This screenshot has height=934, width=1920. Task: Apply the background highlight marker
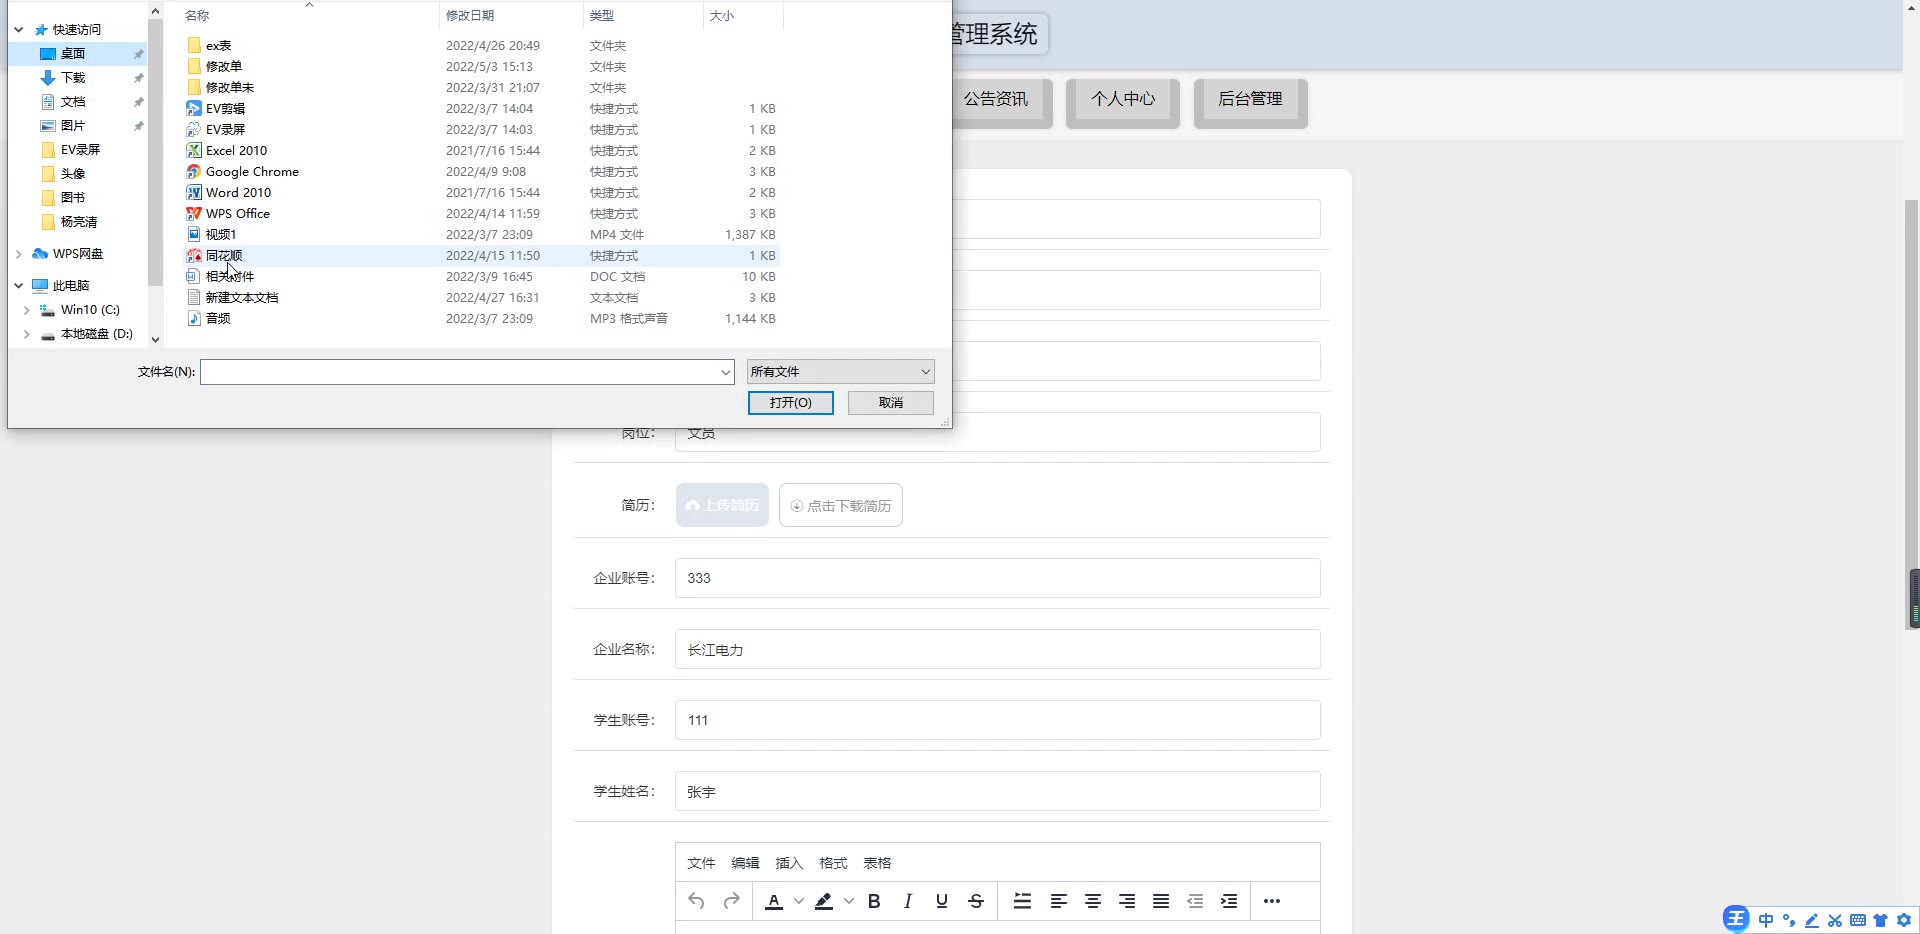coord(824,901)
